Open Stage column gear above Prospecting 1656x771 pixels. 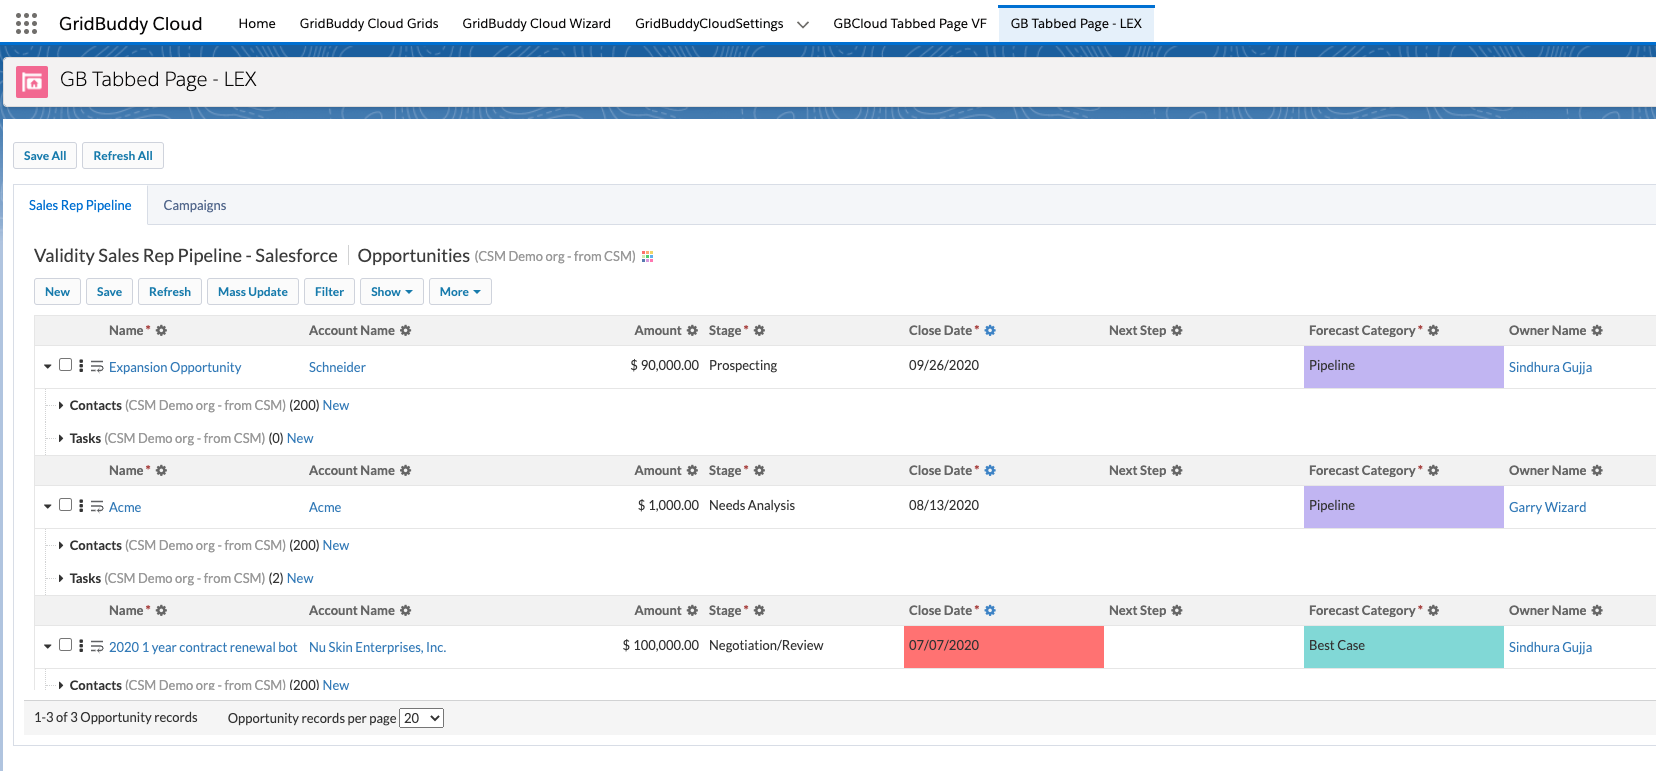click(759, 331)
